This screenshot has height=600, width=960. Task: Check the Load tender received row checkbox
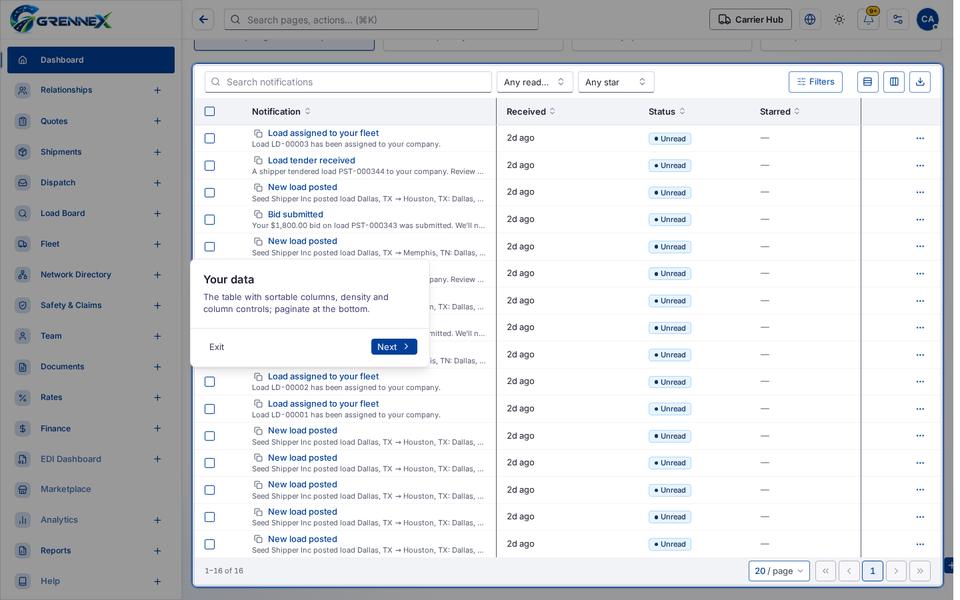pos(209,165)
